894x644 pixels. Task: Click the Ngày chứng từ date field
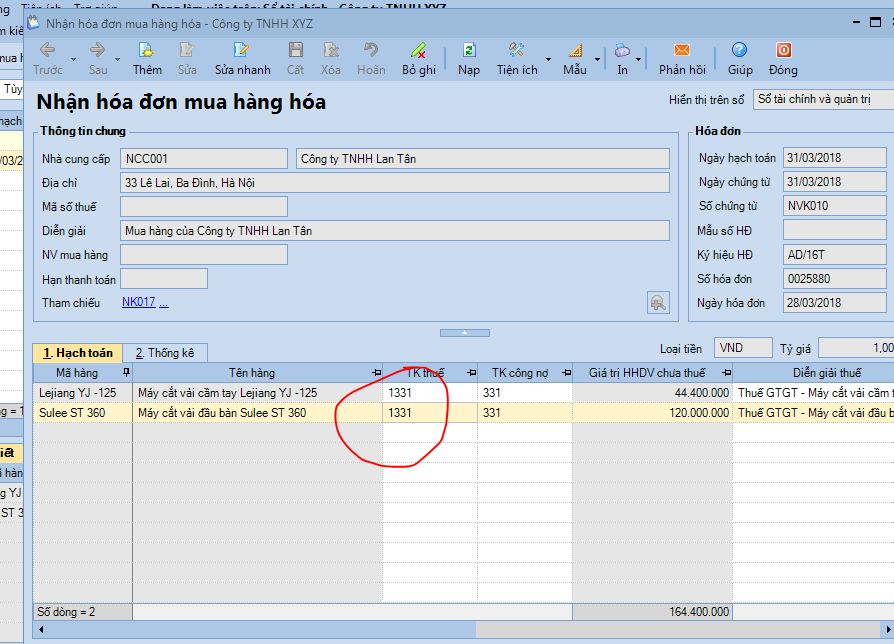click(834, 181)
